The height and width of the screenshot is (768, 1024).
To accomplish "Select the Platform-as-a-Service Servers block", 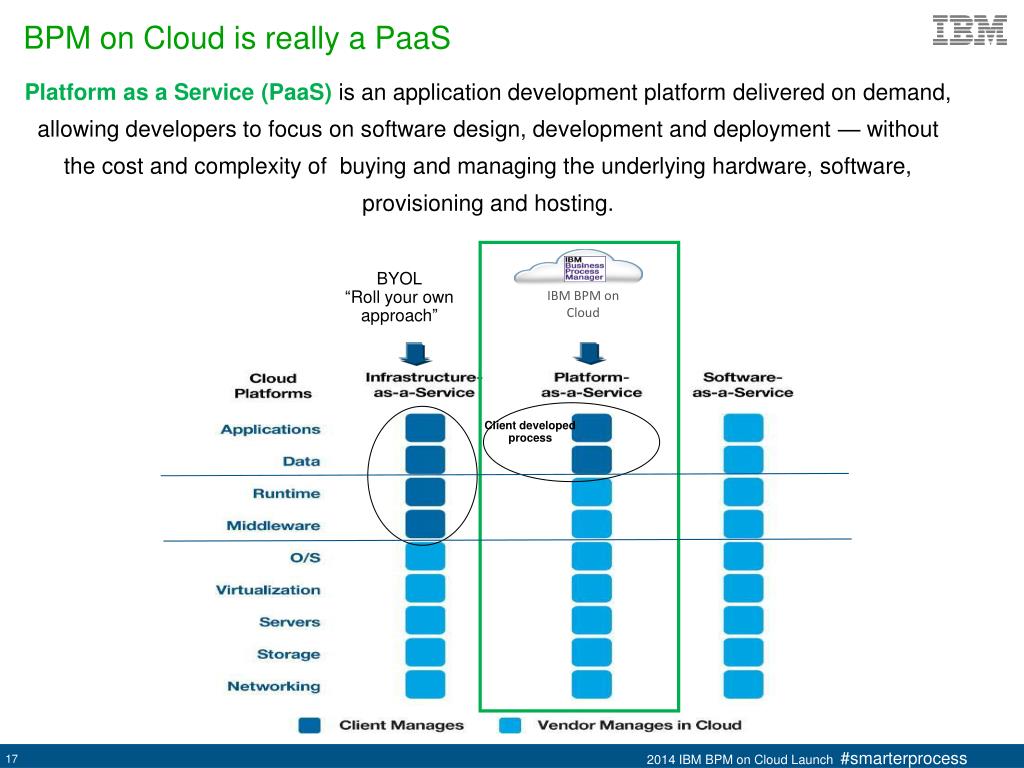I will tap(592, 620).
